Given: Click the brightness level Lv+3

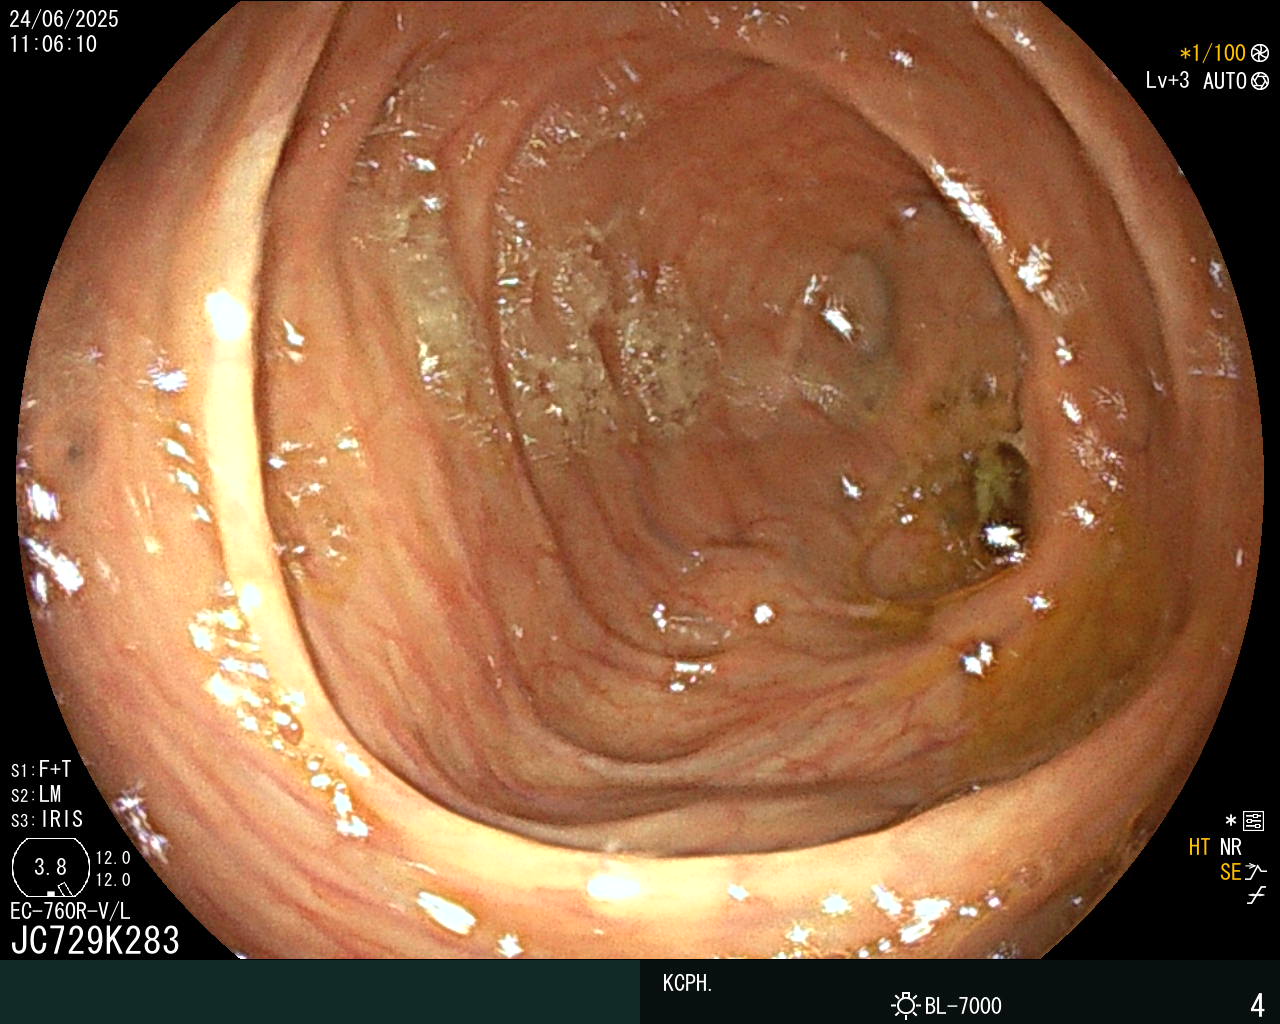Looking at the screenshot, I should (1167, 81).
